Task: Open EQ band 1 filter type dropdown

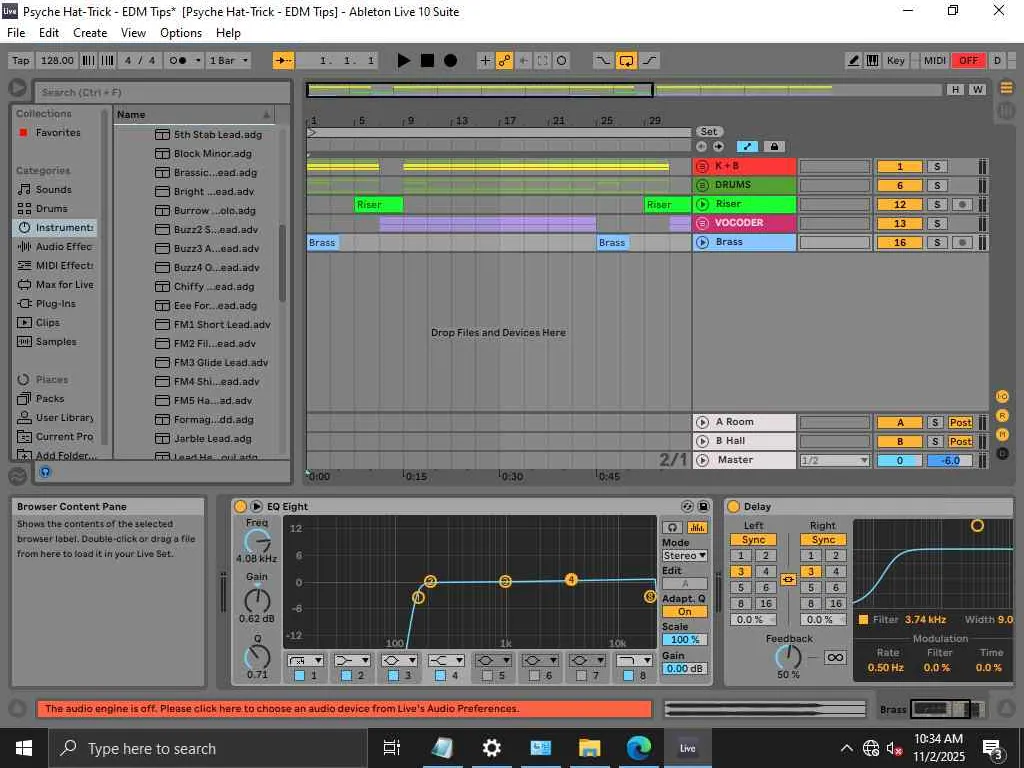Action: point(305,660)
